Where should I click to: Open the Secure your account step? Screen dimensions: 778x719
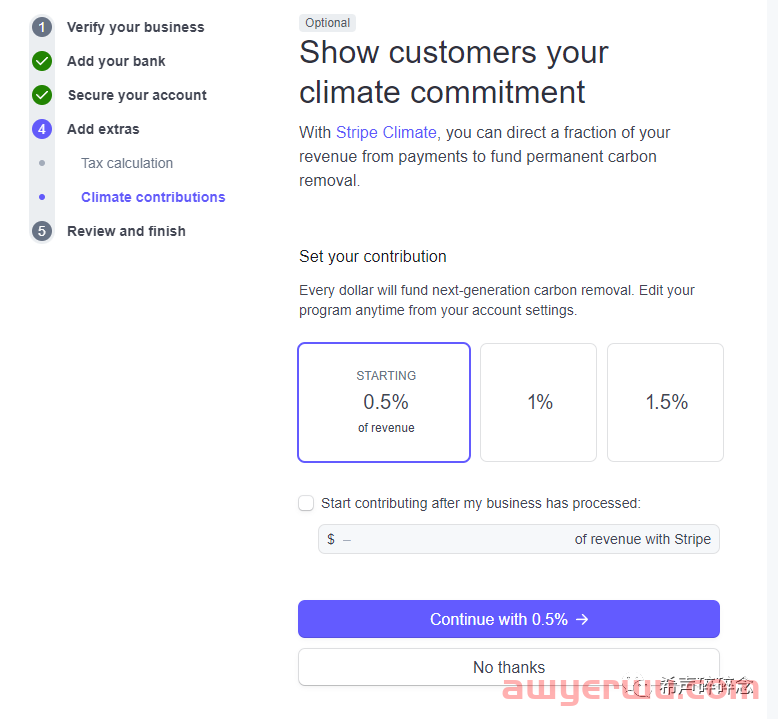coord(137,95)
